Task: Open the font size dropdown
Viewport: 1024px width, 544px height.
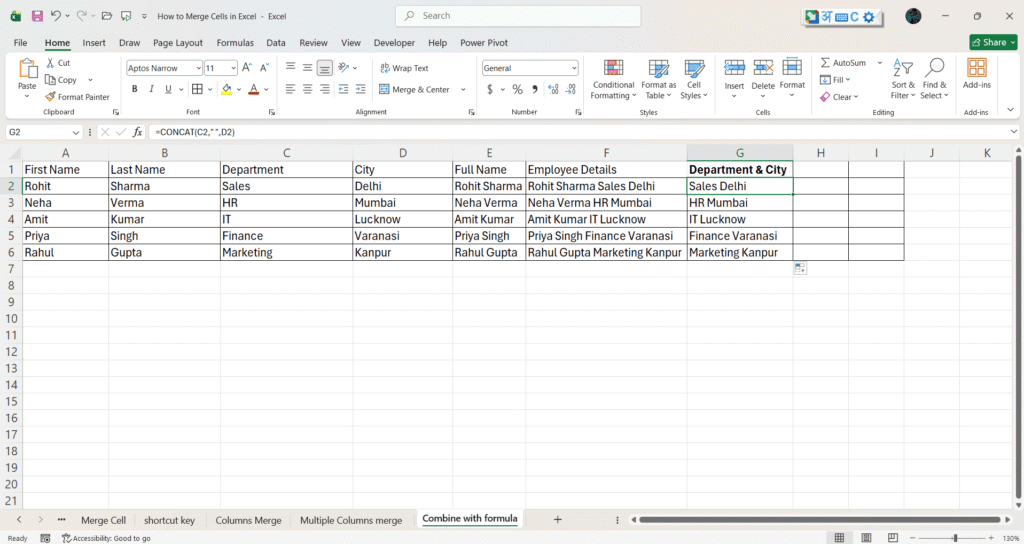Action: (x=233, y=68)
